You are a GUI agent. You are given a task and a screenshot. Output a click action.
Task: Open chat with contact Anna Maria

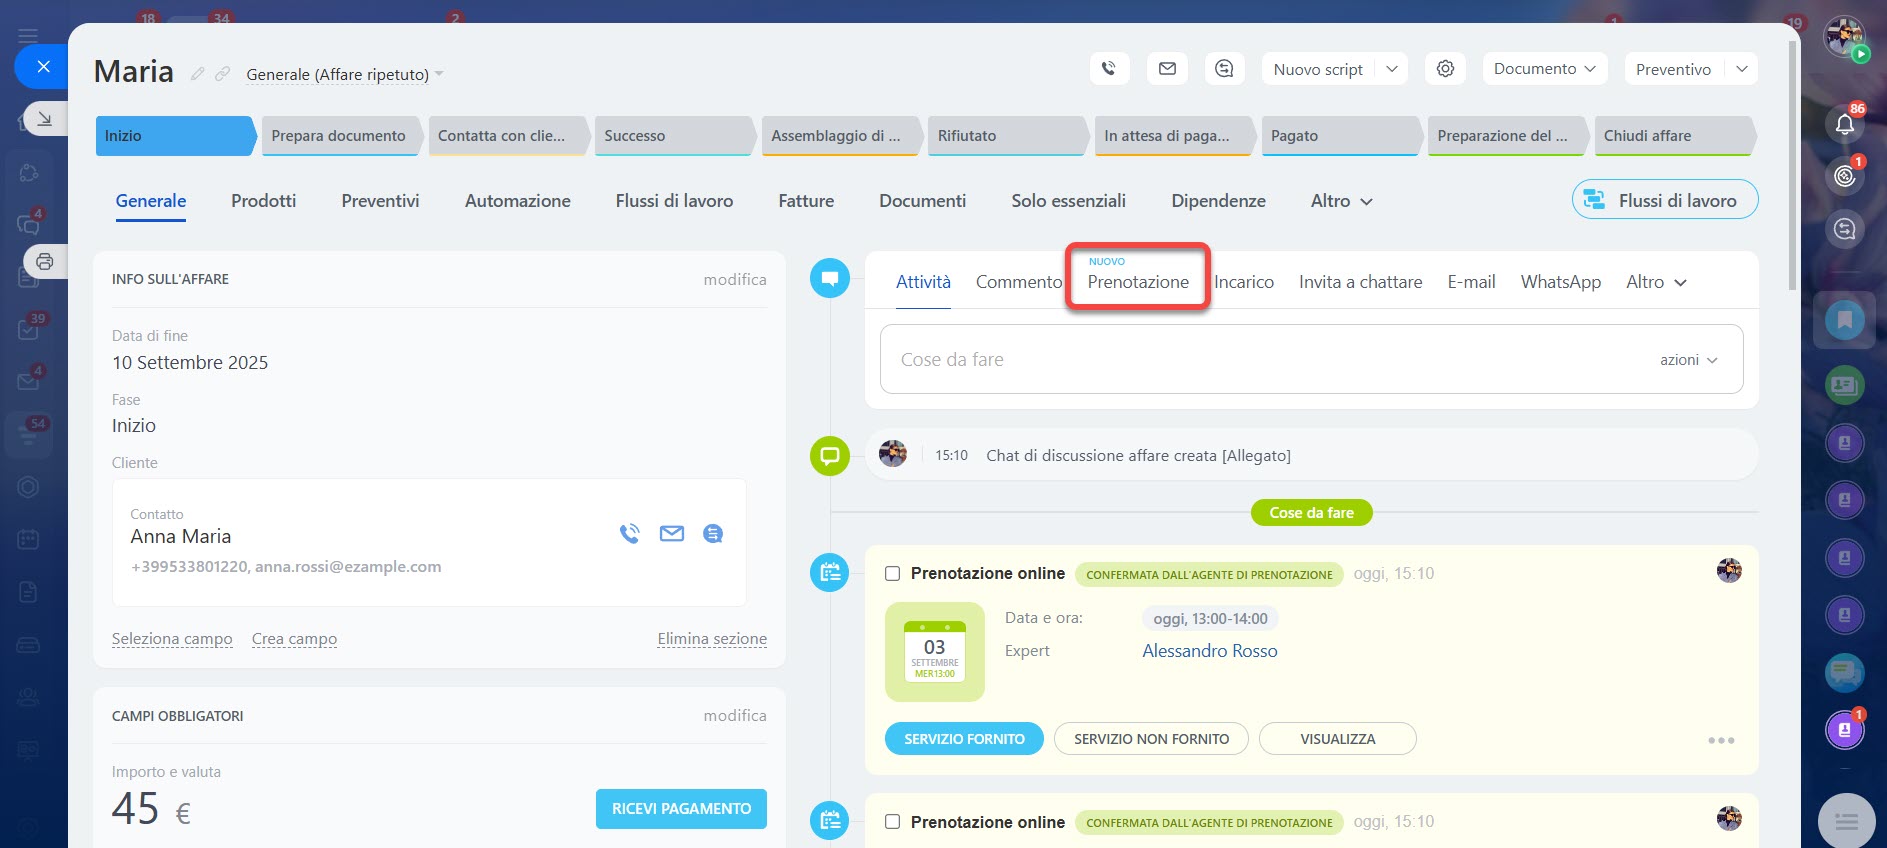pos(713,534)
